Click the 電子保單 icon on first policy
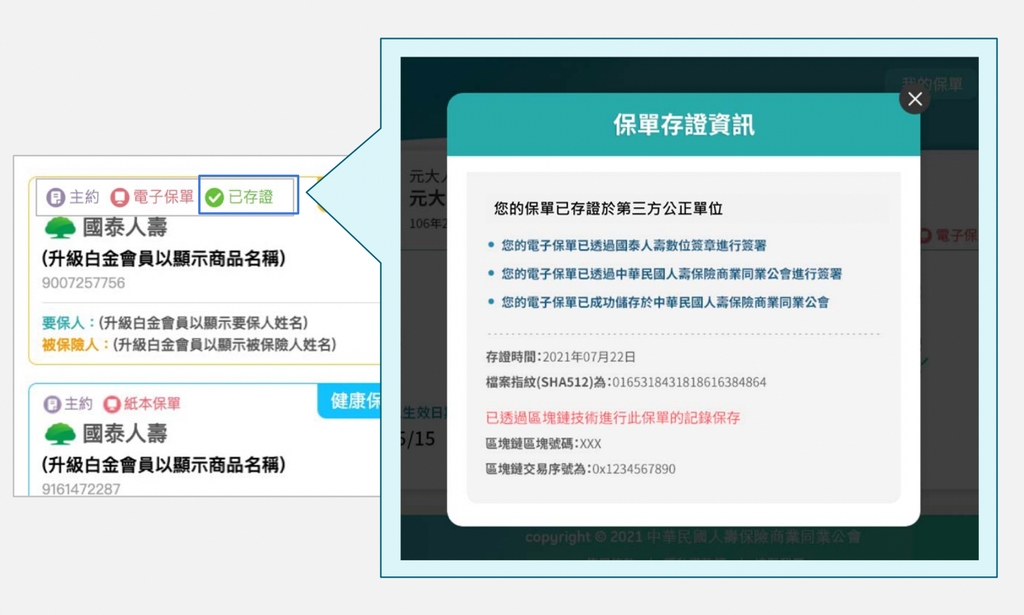 [120, 197]
